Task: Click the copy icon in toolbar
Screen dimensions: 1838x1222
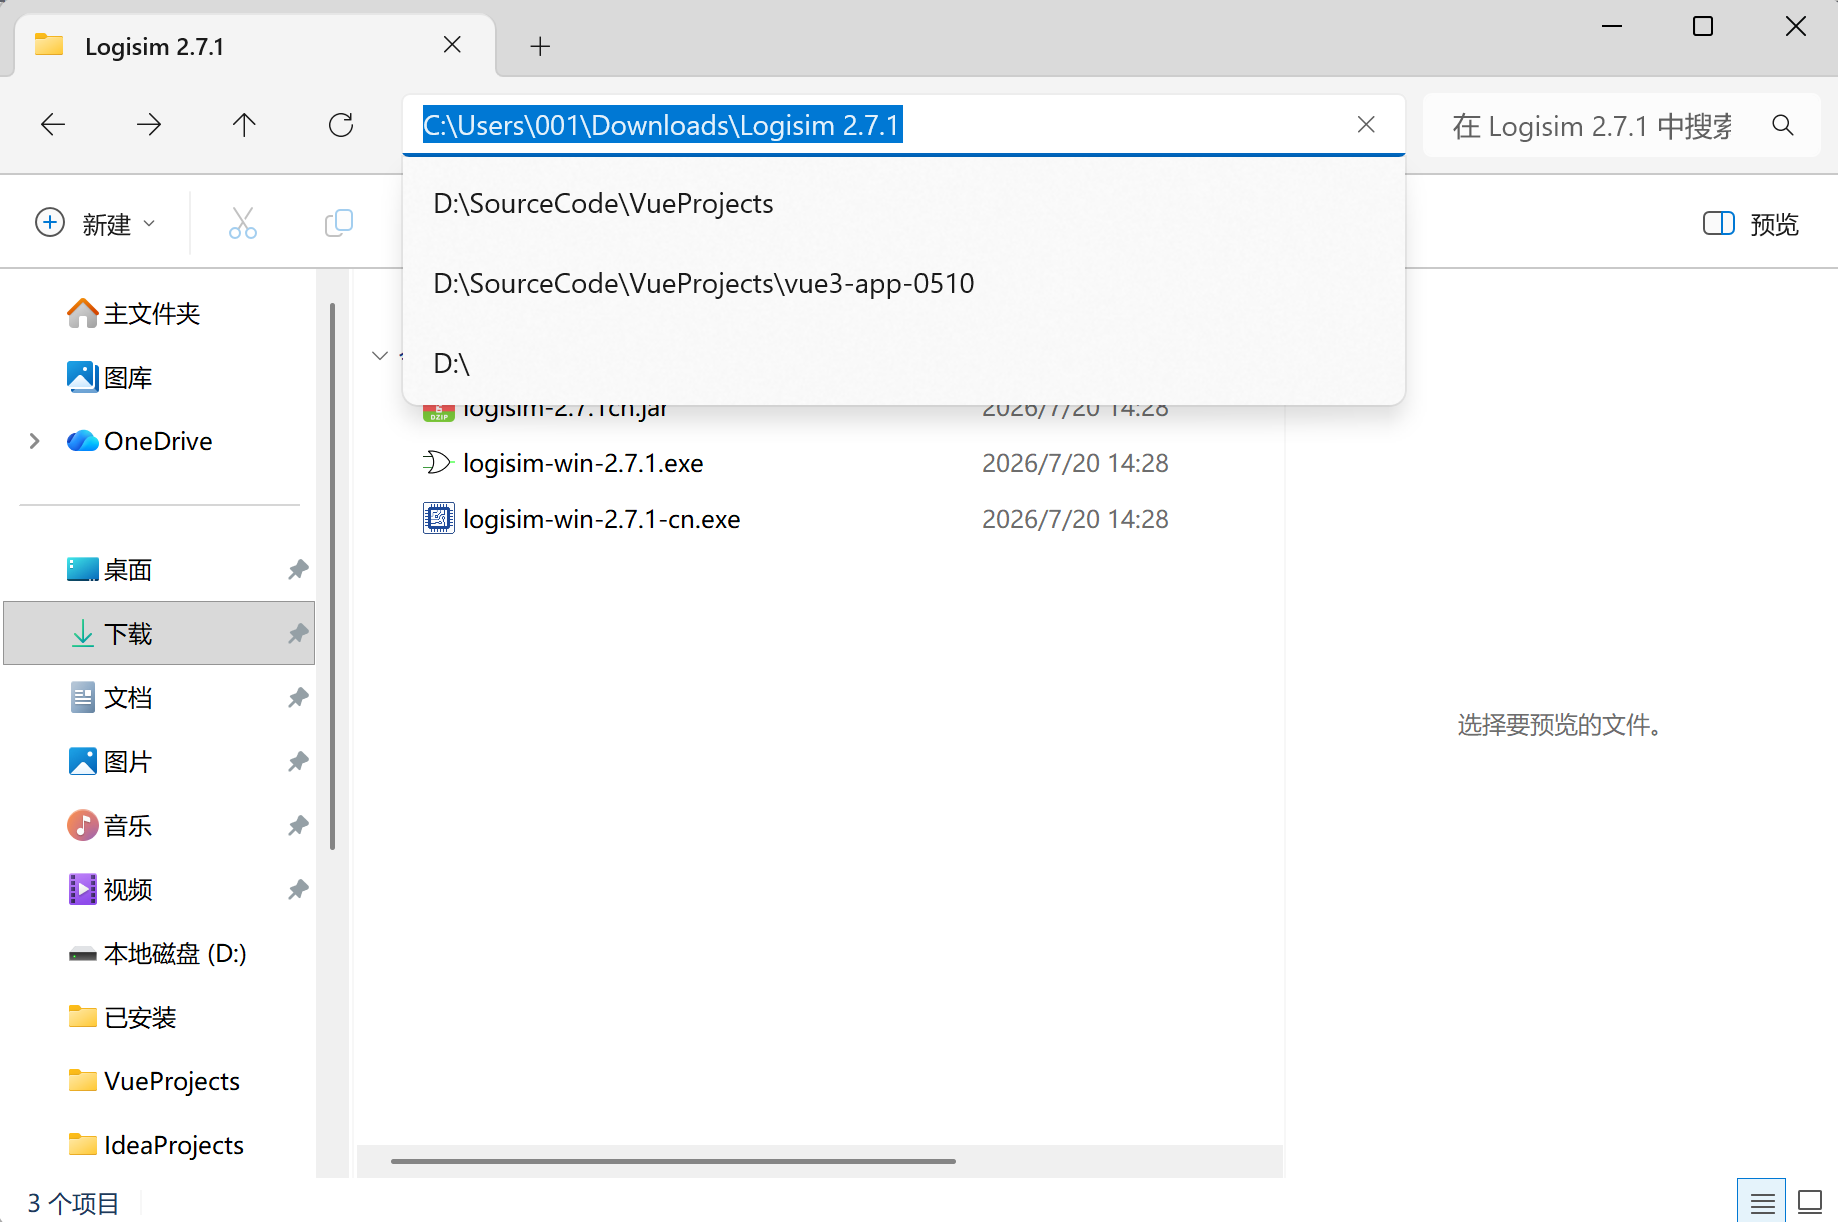Action: click(x=339, y=223)
